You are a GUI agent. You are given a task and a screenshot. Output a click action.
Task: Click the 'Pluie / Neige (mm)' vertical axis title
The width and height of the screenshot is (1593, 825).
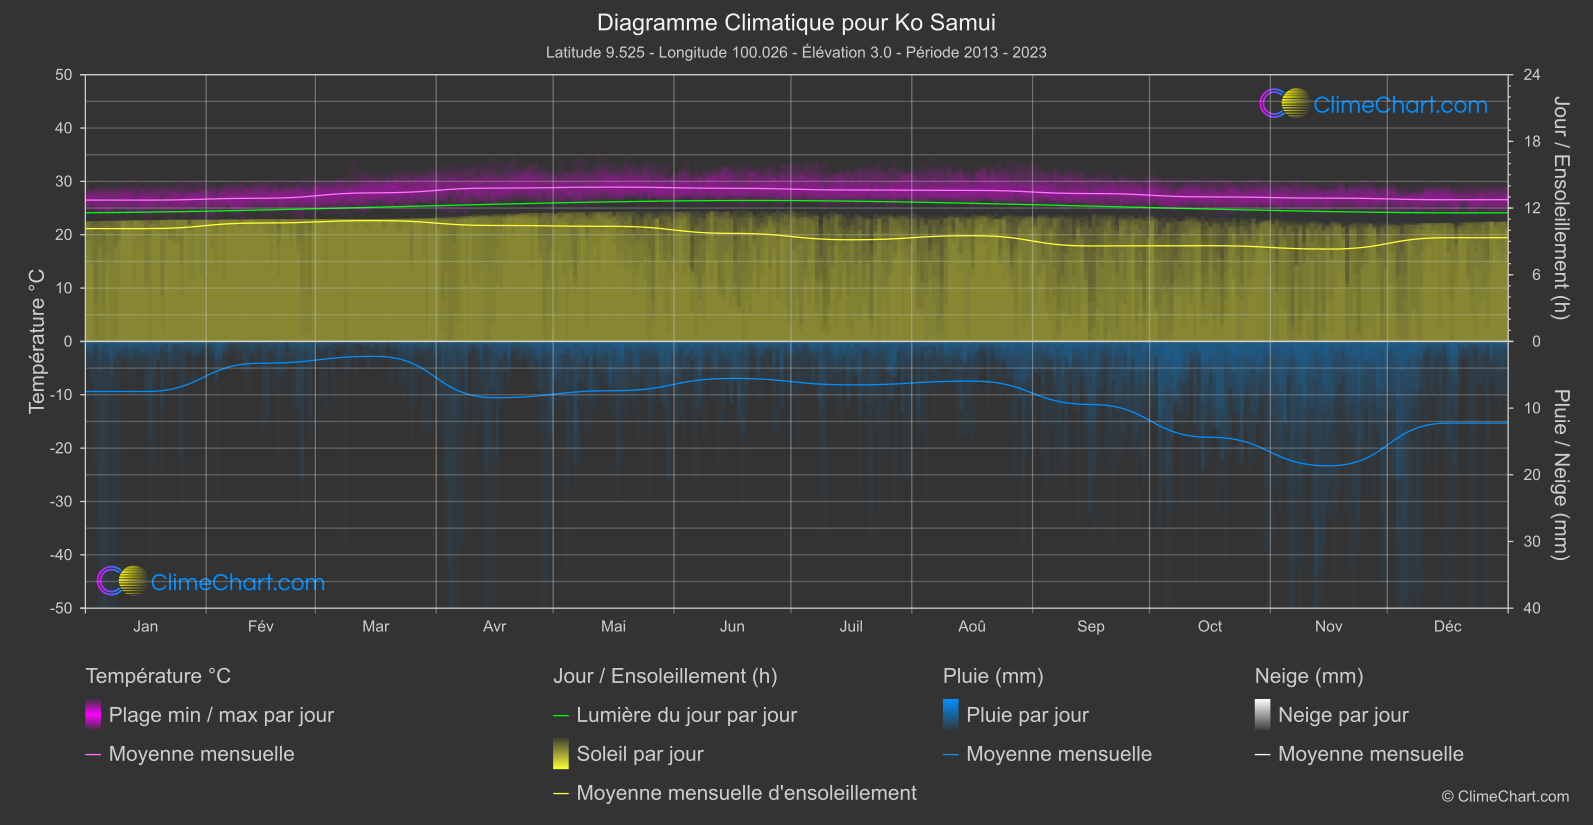pos(1560,475)
